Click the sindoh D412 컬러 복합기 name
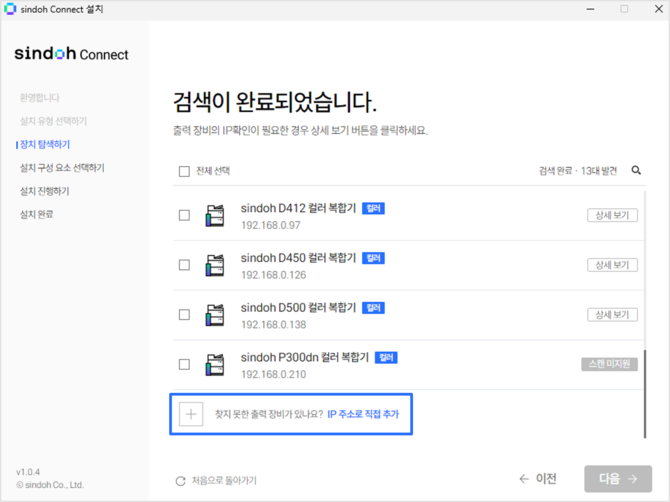The width and height of the screenshot is (670, 502). [x=298, y=208]
